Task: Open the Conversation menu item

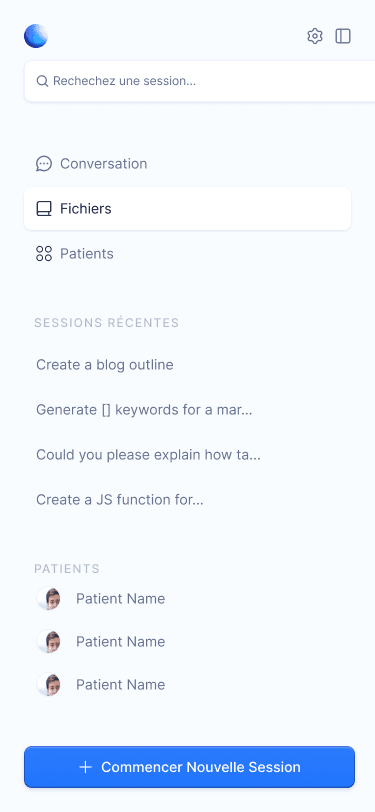Action: pos(188,164)
